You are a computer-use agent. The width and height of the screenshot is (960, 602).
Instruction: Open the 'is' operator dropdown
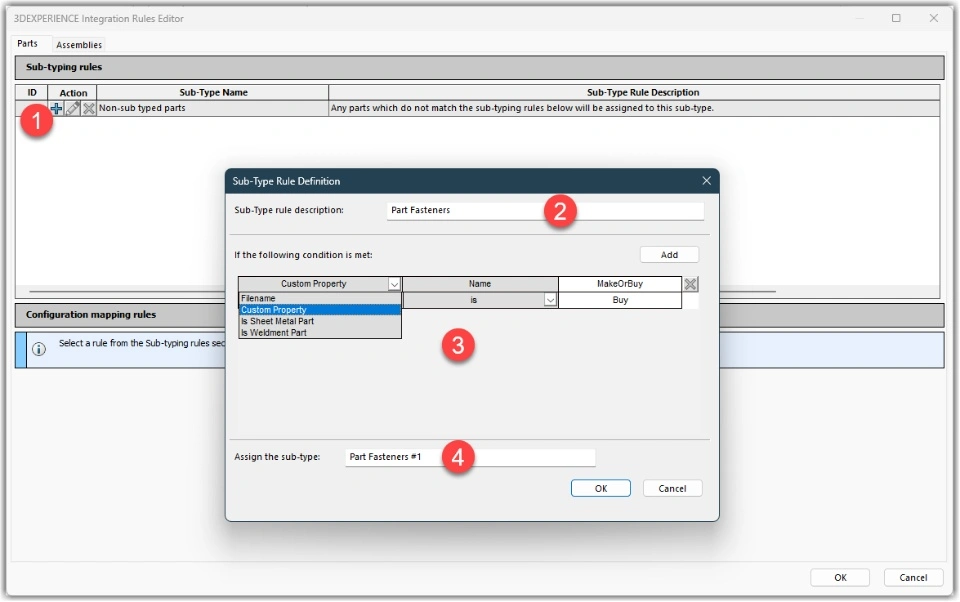point(550,300)
